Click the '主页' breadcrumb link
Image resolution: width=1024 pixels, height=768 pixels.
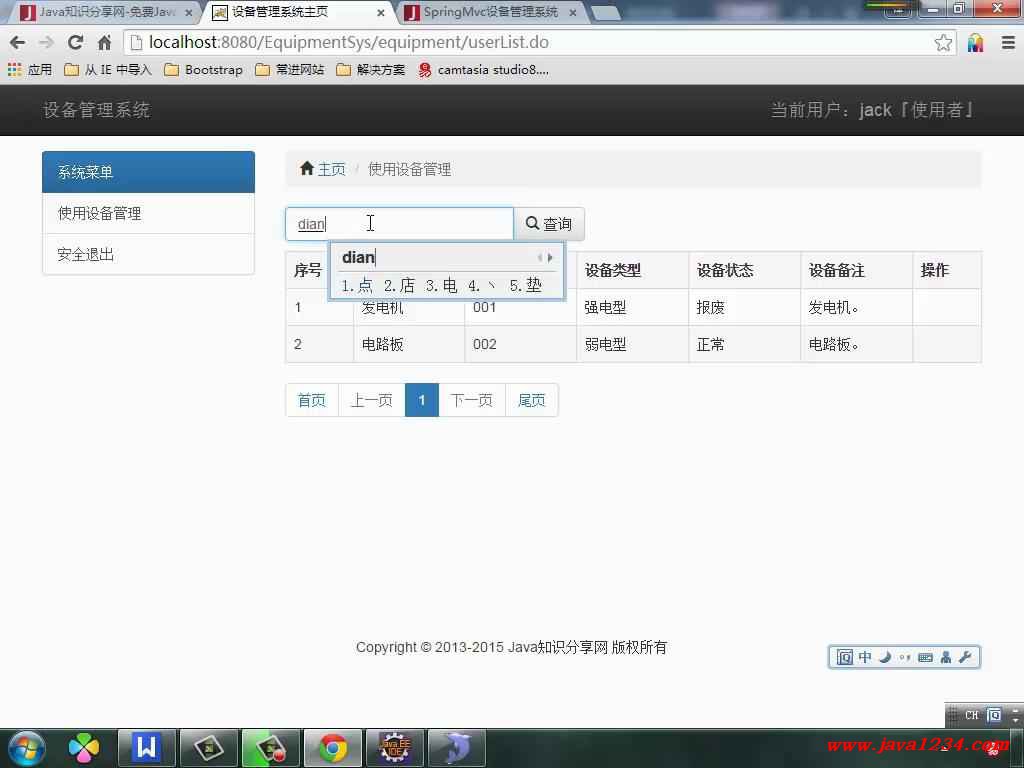(x=331, y=169)
